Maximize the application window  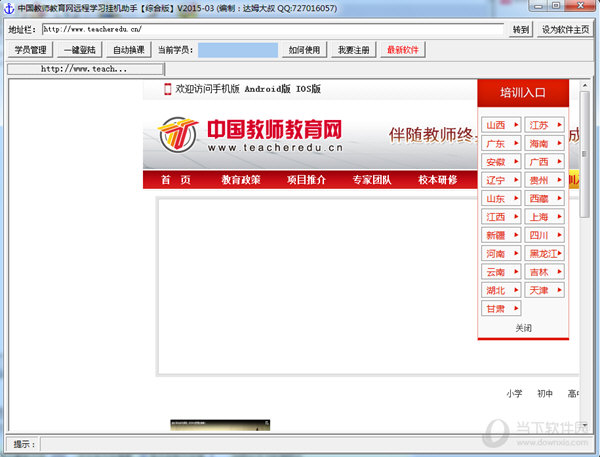point(556,6)
